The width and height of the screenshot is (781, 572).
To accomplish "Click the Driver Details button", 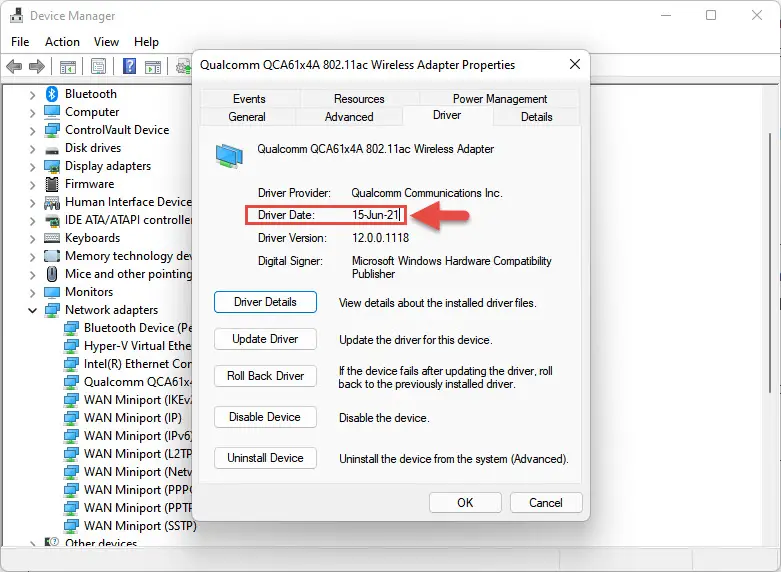I will pos(265,302).
